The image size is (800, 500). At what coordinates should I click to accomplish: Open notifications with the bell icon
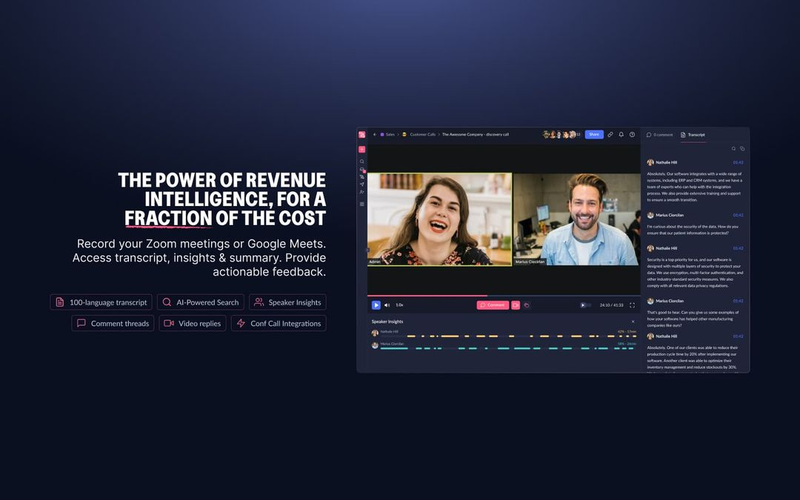coord(621,135)
